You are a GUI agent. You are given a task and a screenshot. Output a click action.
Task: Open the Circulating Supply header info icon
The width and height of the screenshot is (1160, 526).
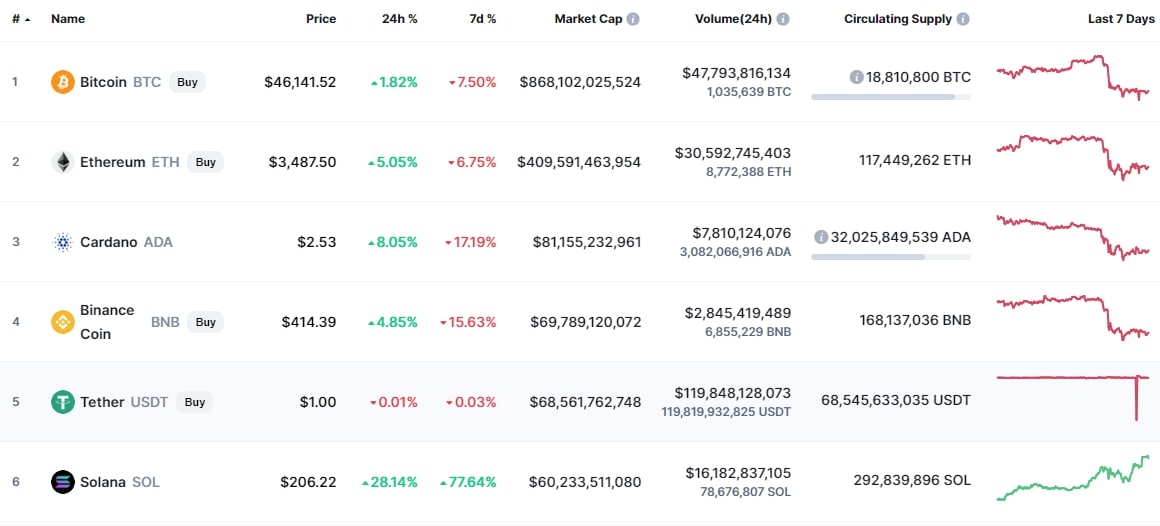962,19
